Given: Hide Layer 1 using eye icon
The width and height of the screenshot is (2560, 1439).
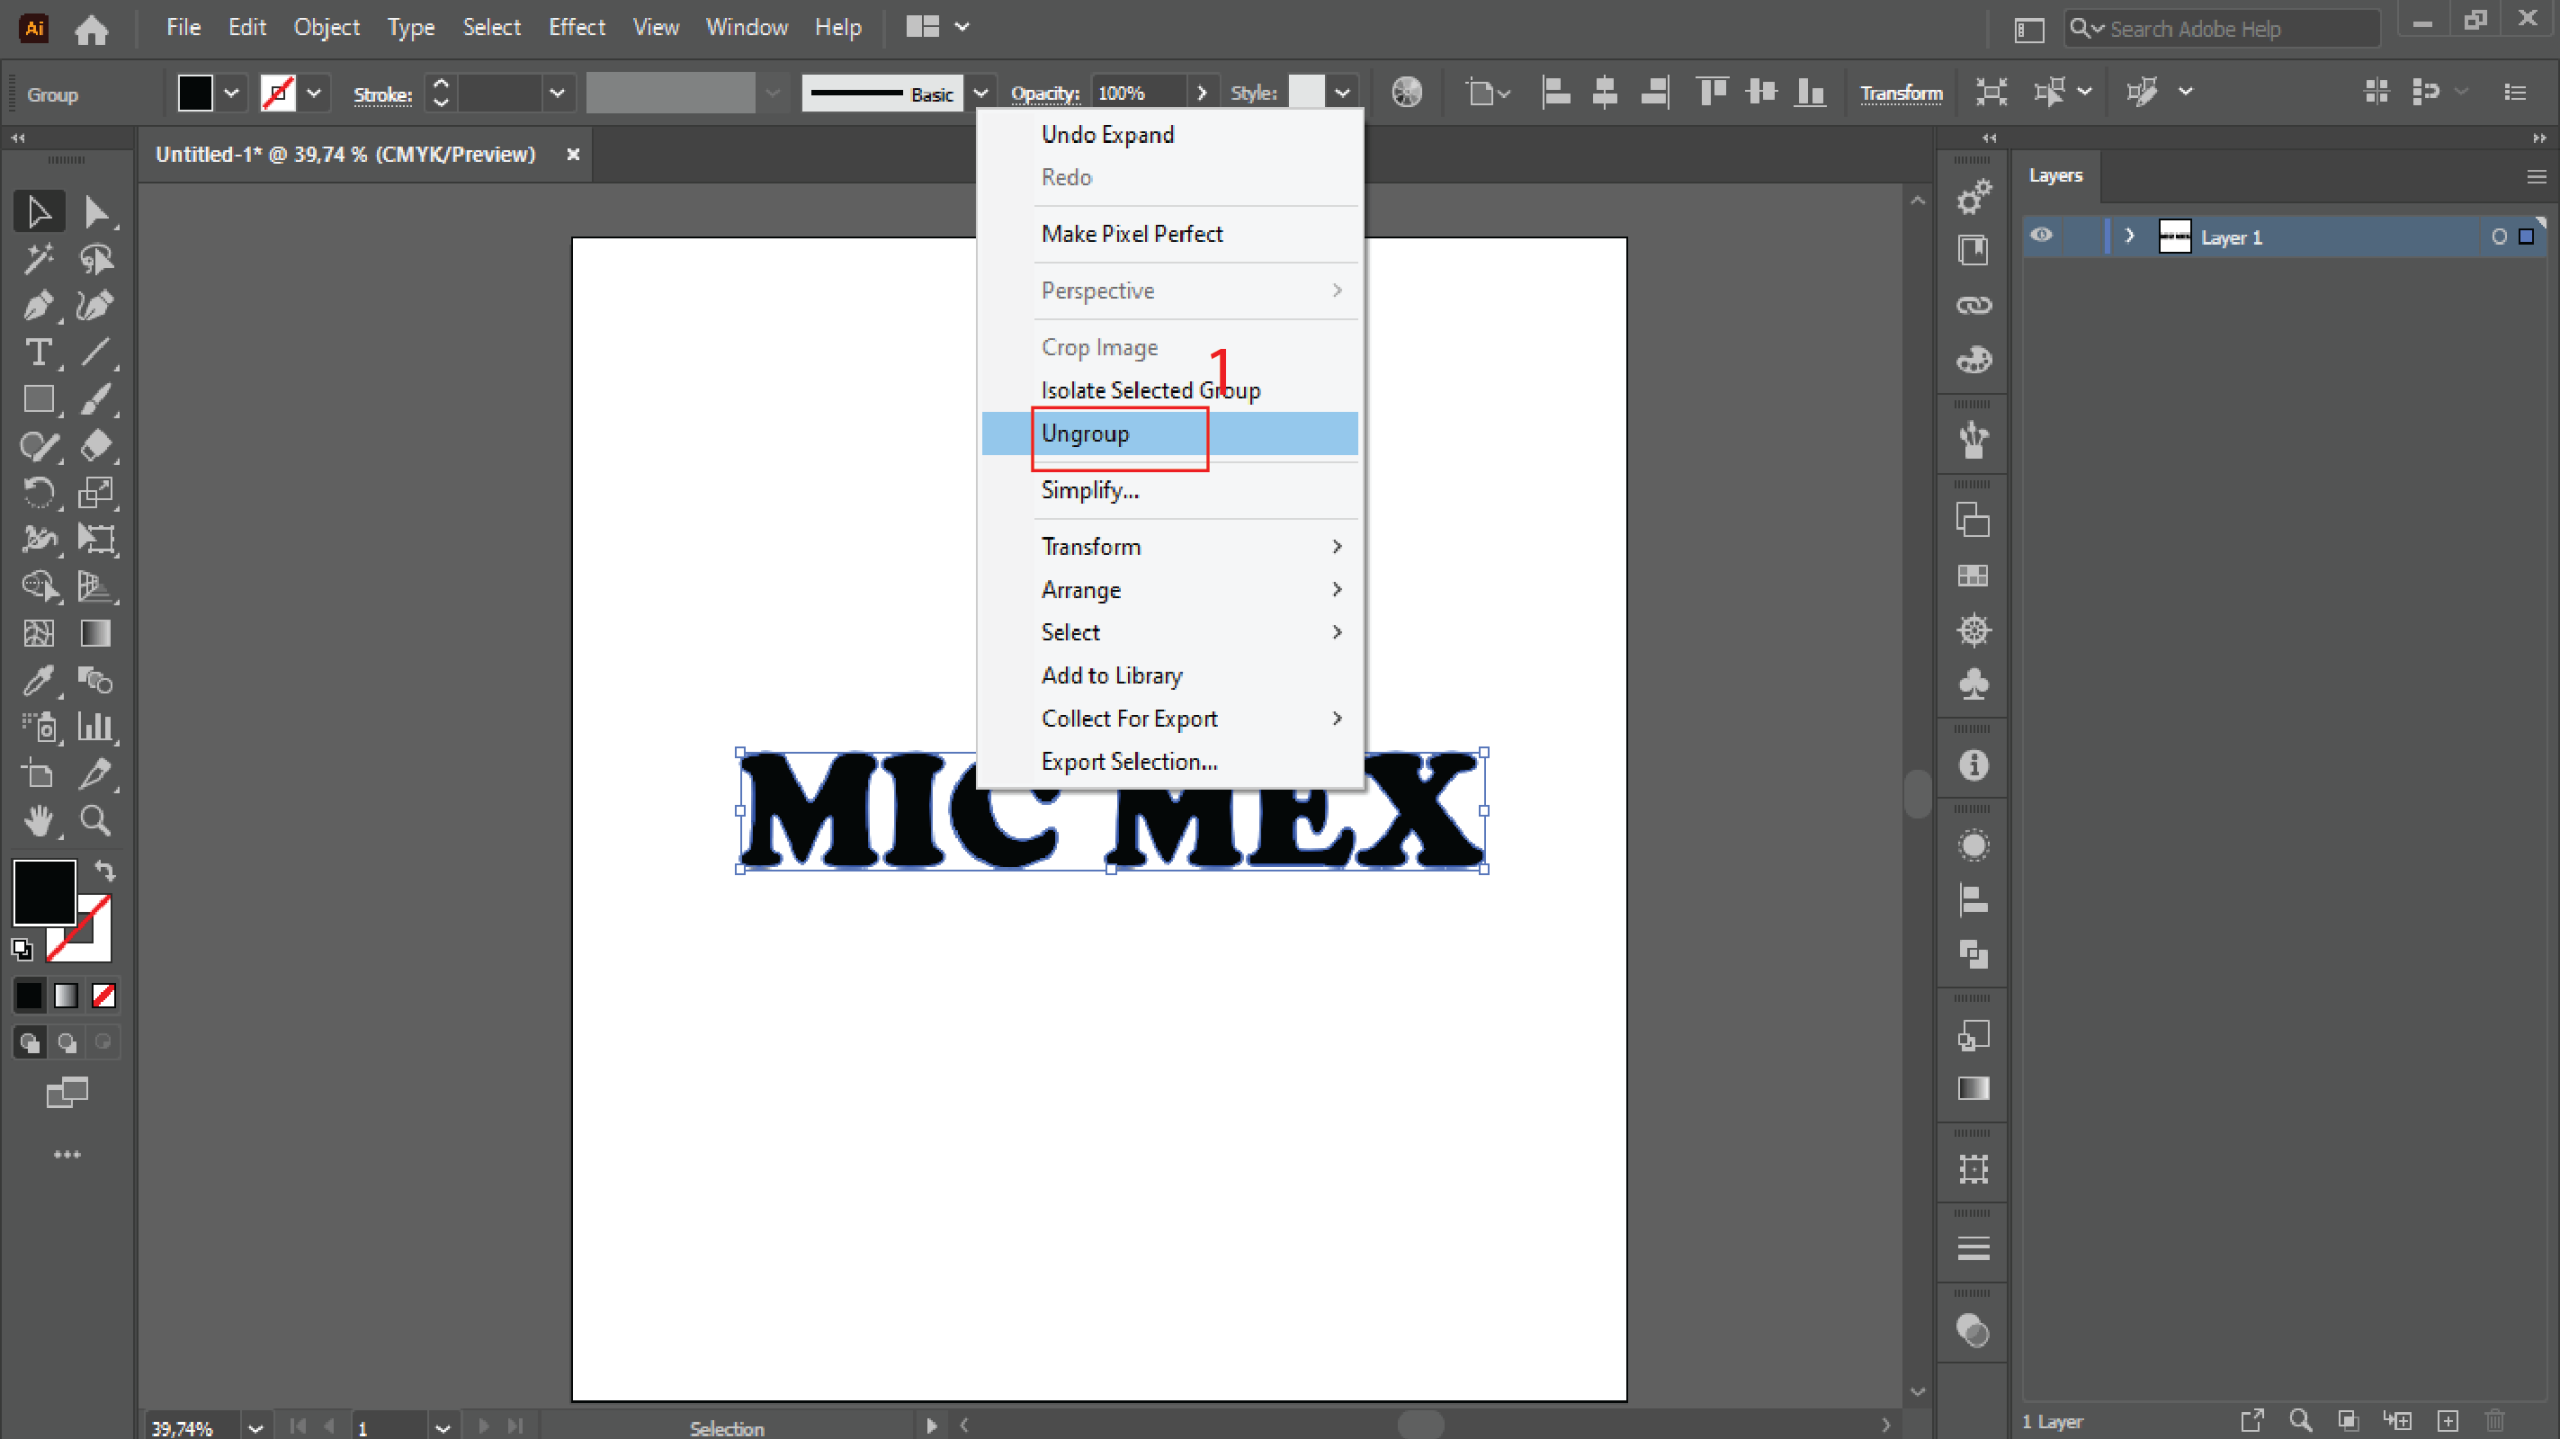Looking at the screenshot, I should pyautogui.click(x=2041, y=236).
